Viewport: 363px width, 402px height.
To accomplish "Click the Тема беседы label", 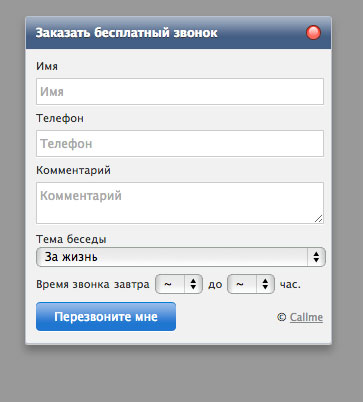I will (71, 239).
